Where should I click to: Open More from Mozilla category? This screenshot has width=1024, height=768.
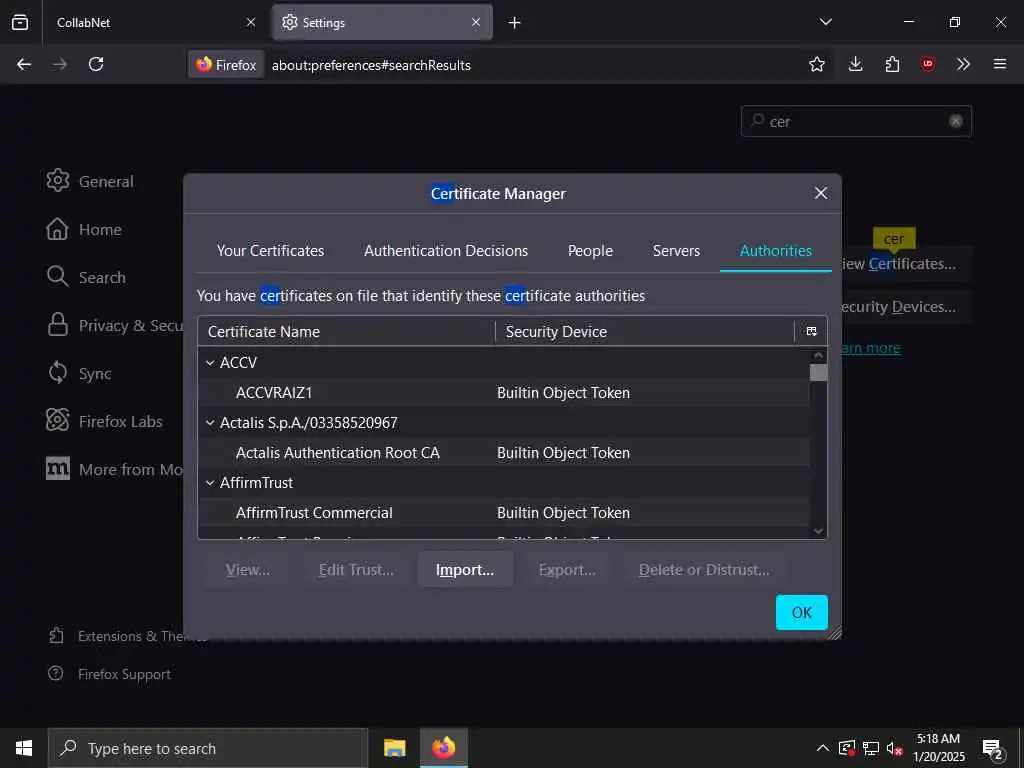coord(114,469)
